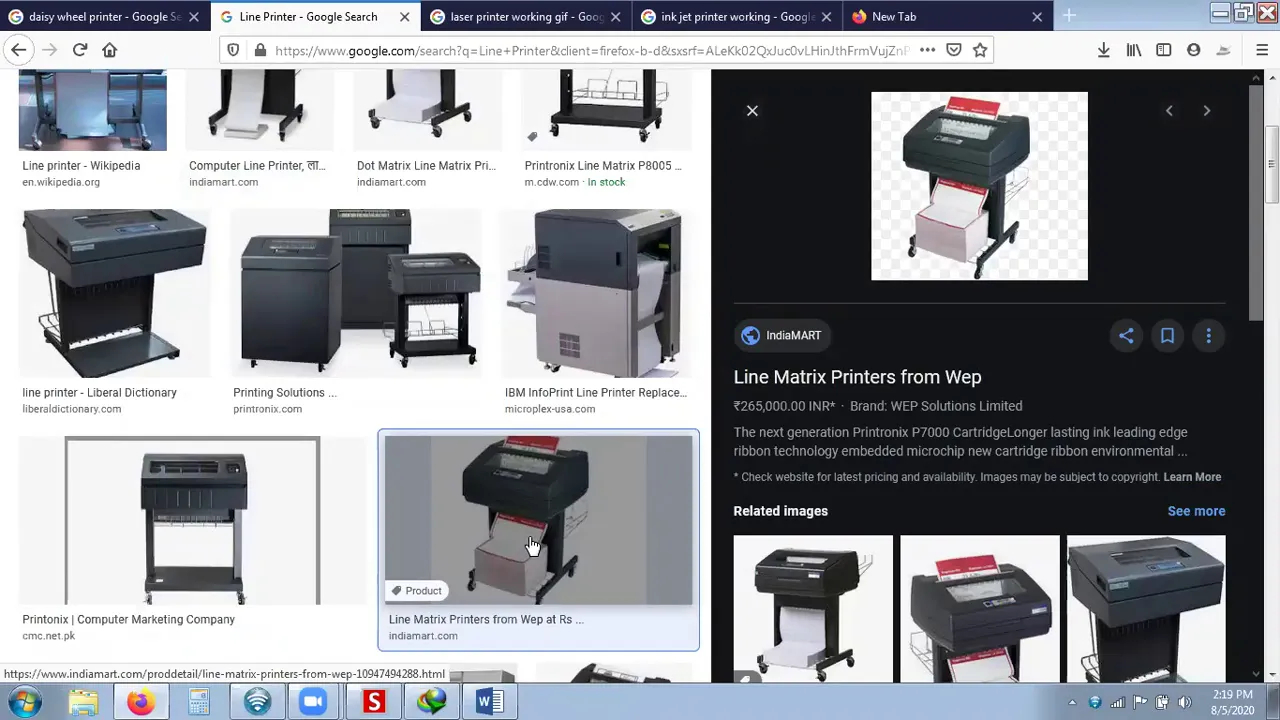This screenshot has width=1280, height=720.
Task: Open the Firefox downloads panel
Action: pyautogui.click(x=1104, y=50)
